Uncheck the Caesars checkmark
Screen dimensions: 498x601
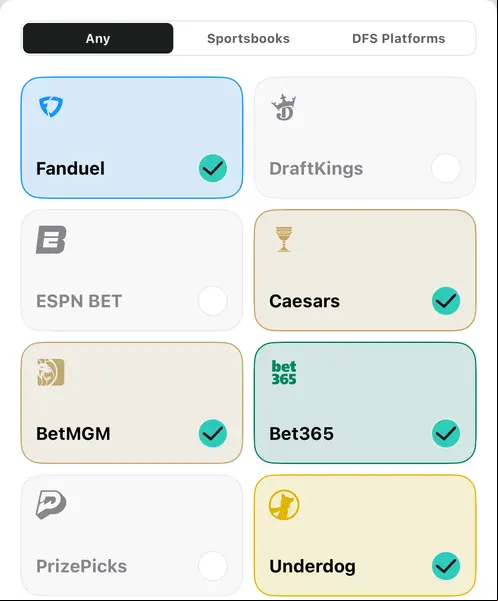(x=446, y=301)
